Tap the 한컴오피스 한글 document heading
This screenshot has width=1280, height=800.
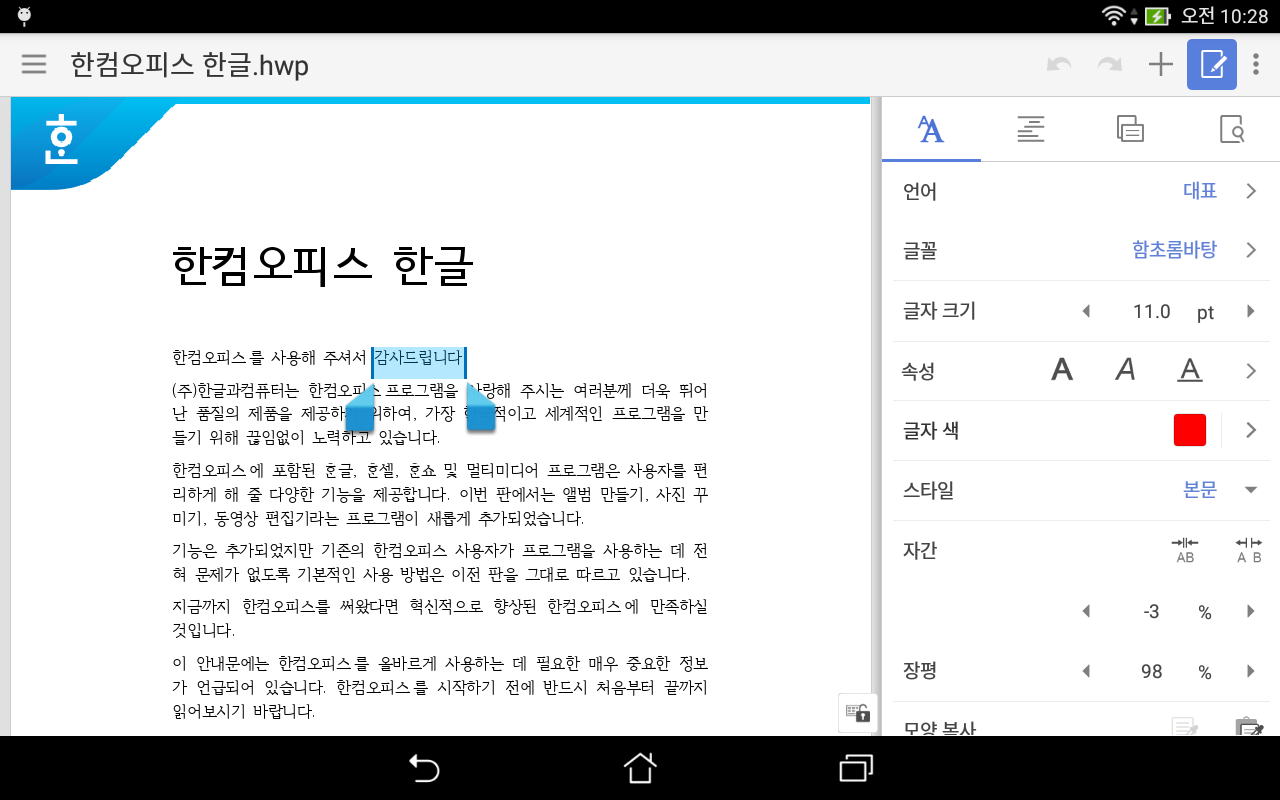[322, 266]
